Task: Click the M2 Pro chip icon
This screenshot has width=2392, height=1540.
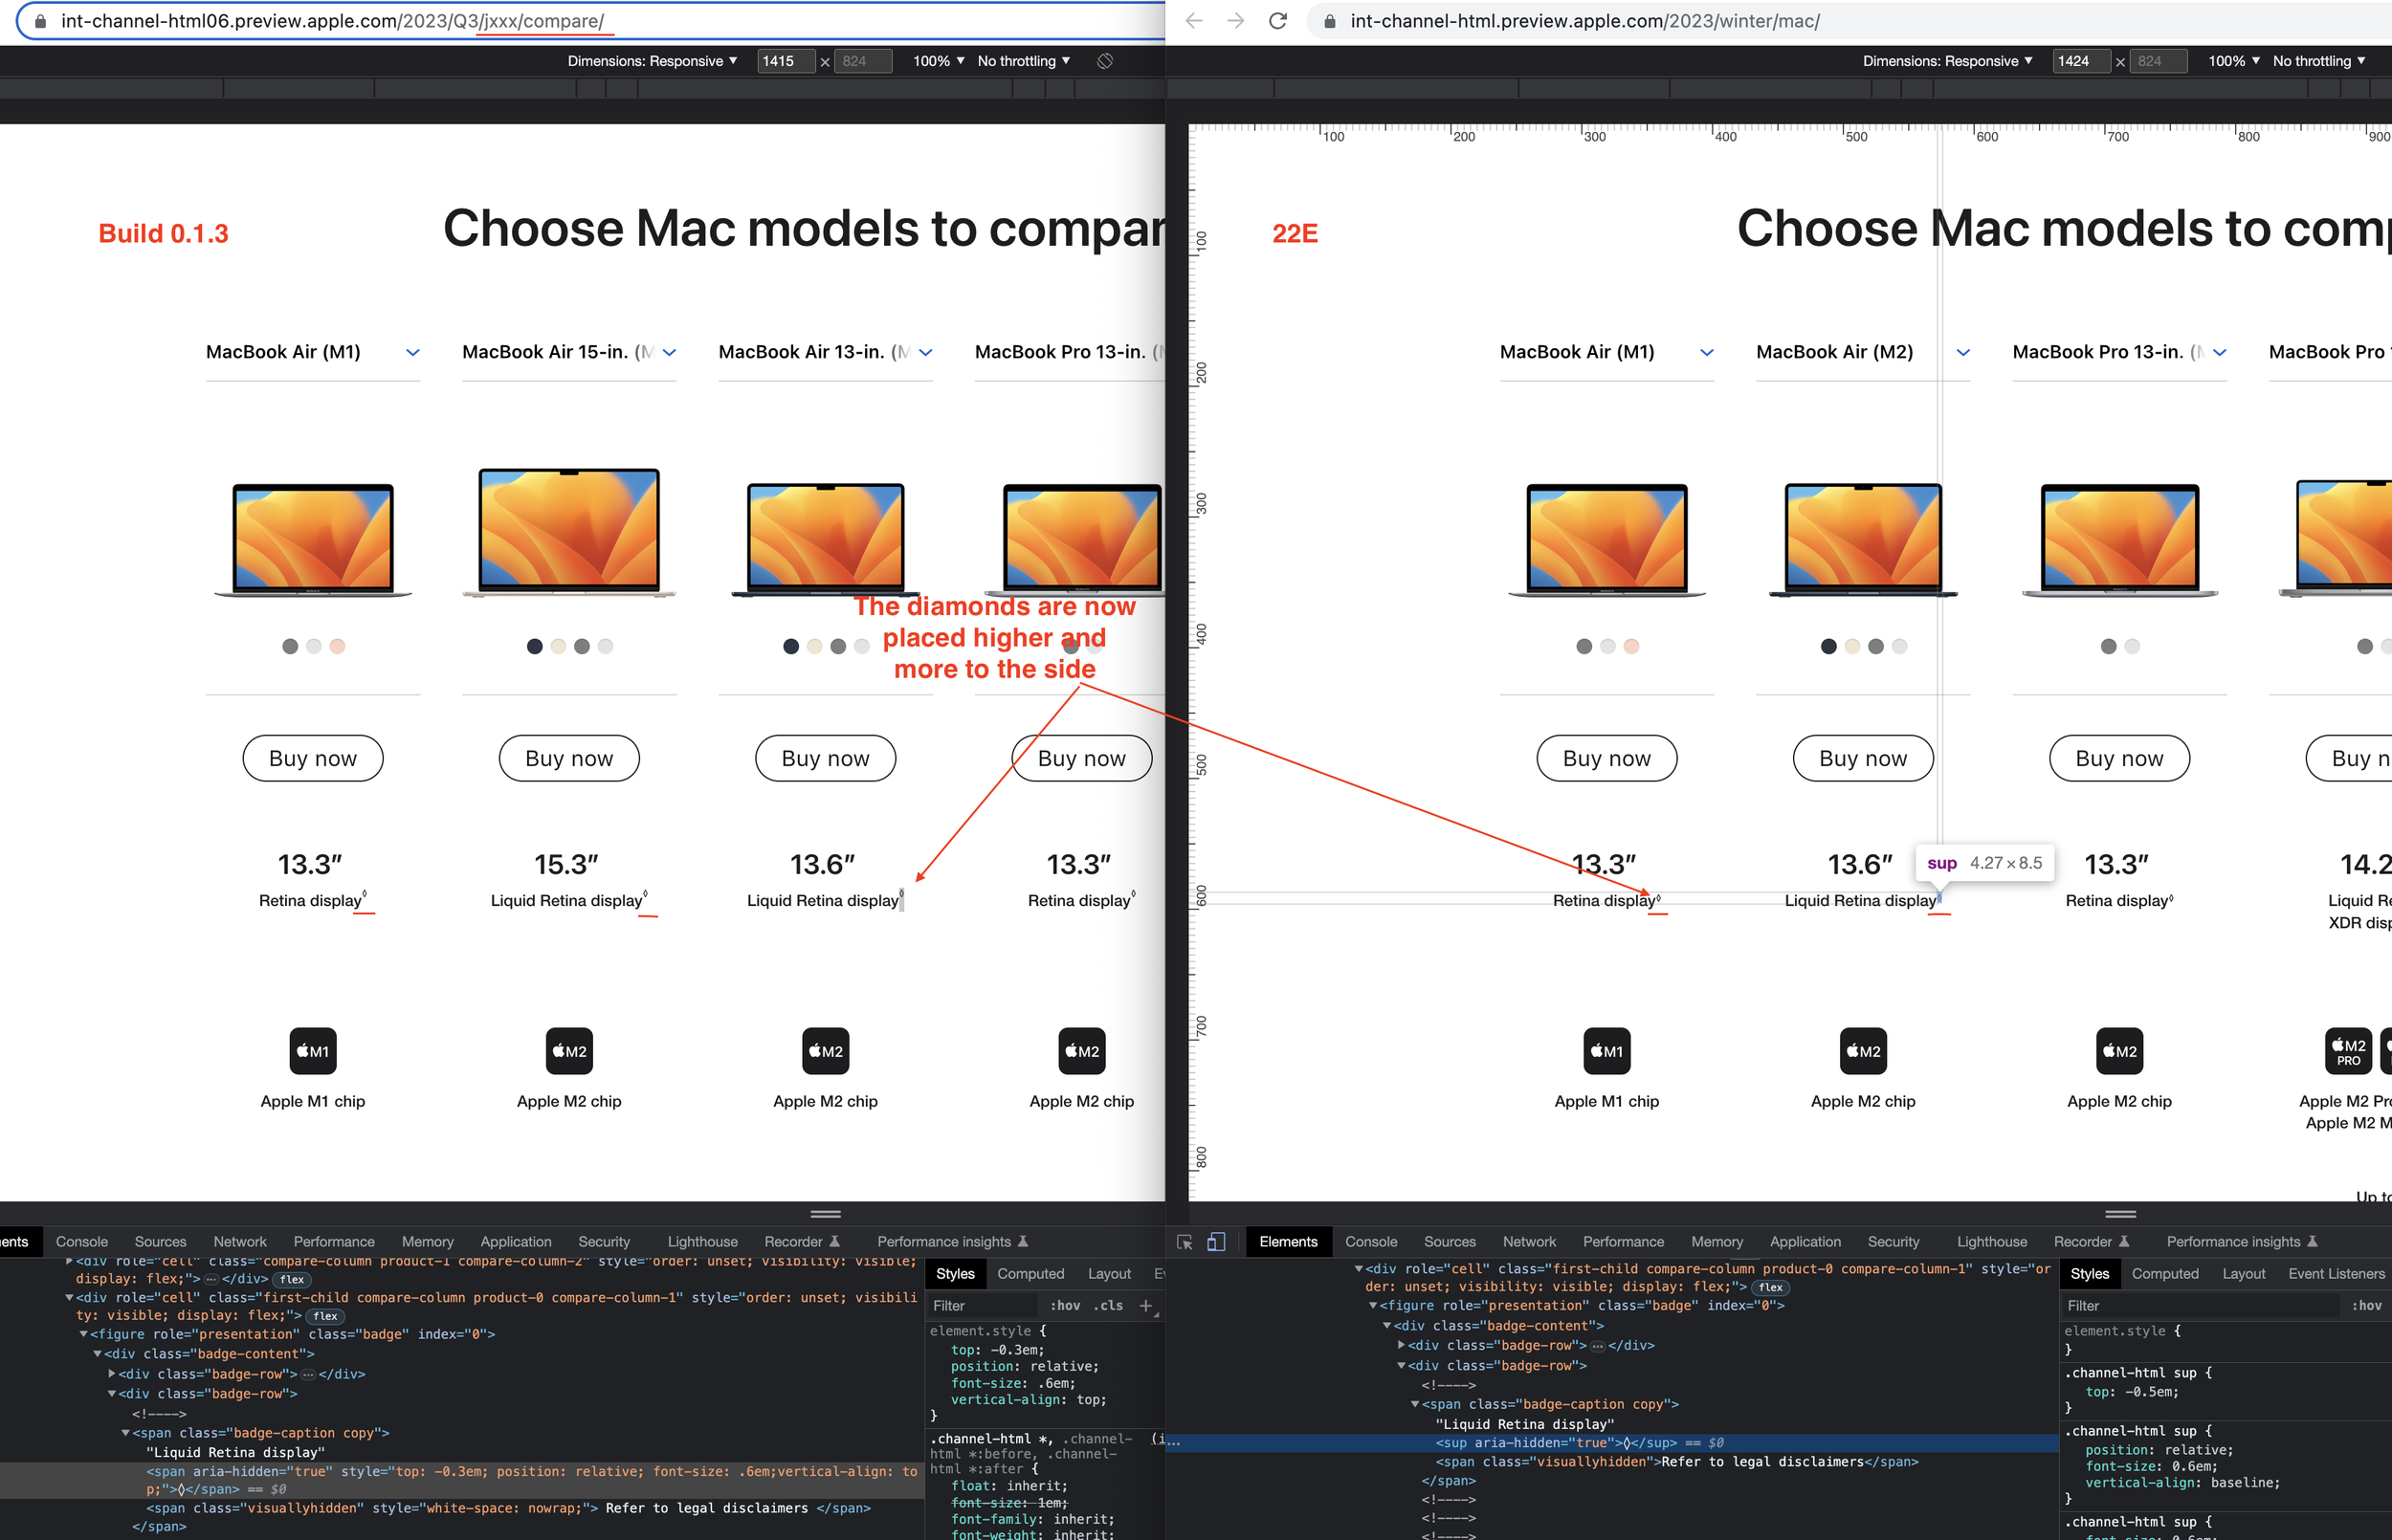Action: click(x=2347, y=1051)
